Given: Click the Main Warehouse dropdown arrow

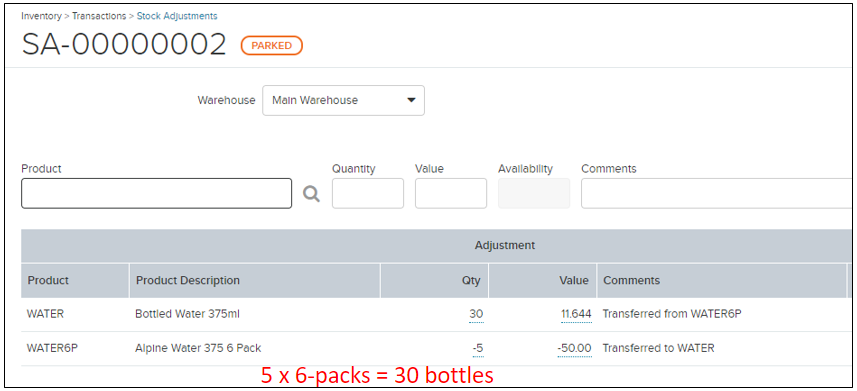Looking at the screenshot, I should (412, 100).
